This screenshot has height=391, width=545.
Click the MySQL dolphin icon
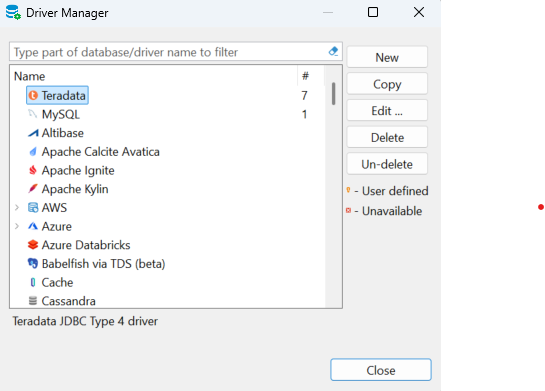click(x=33, y=114)
